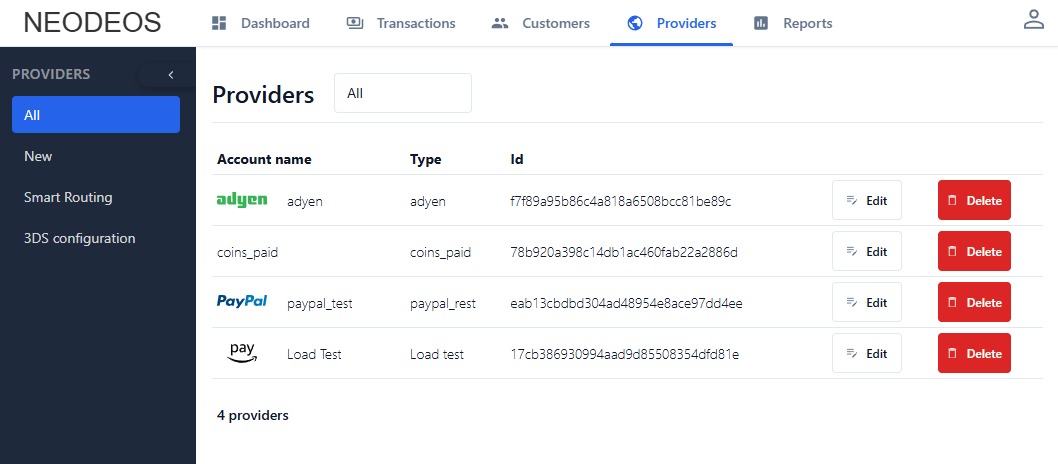
Task: Edit the adyen provider
Action: click(x=866, y=201)
